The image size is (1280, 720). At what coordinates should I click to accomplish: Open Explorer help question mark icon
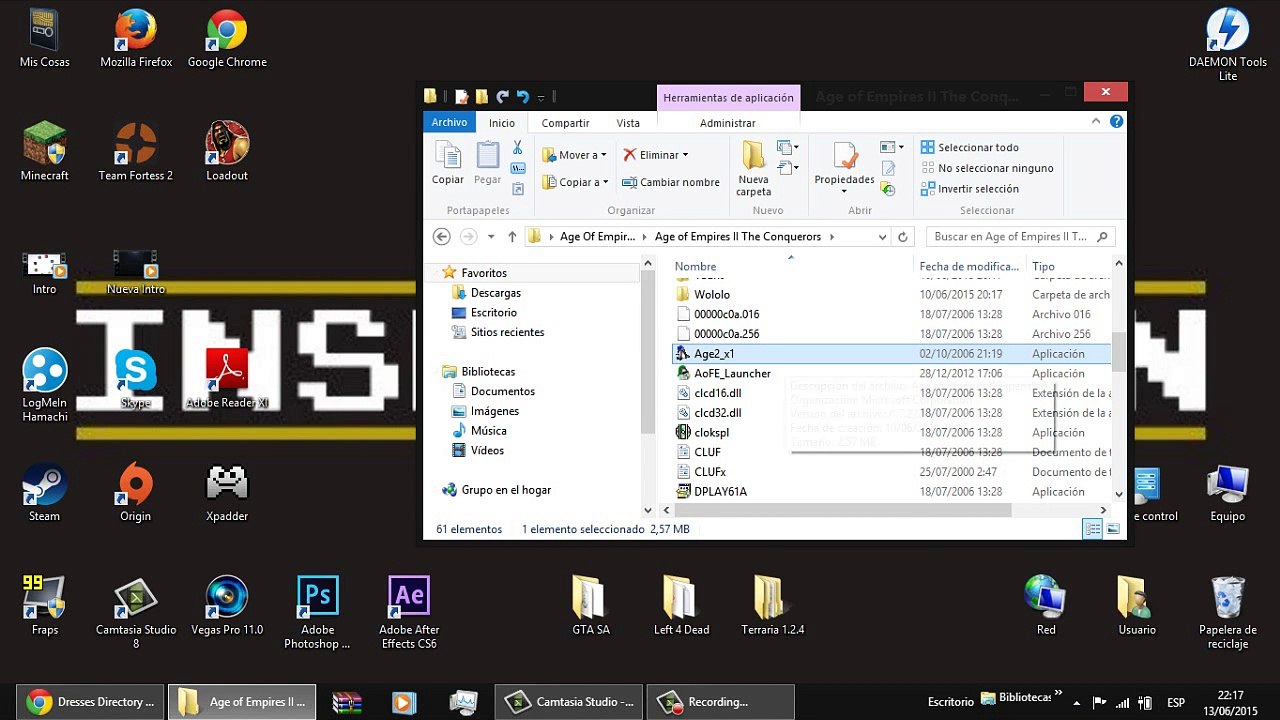pos(1116,122)
